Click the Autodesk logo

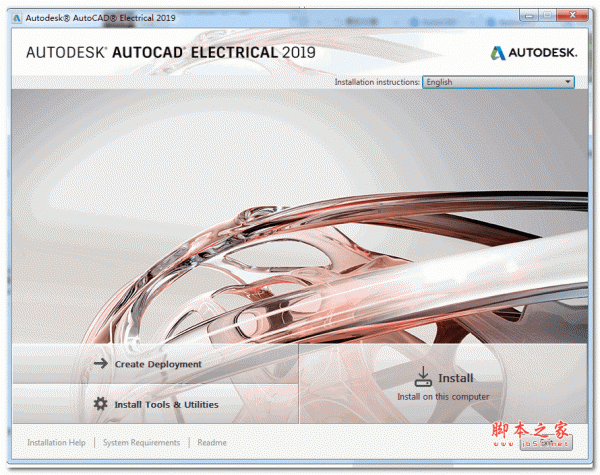(x=534, y=53)
